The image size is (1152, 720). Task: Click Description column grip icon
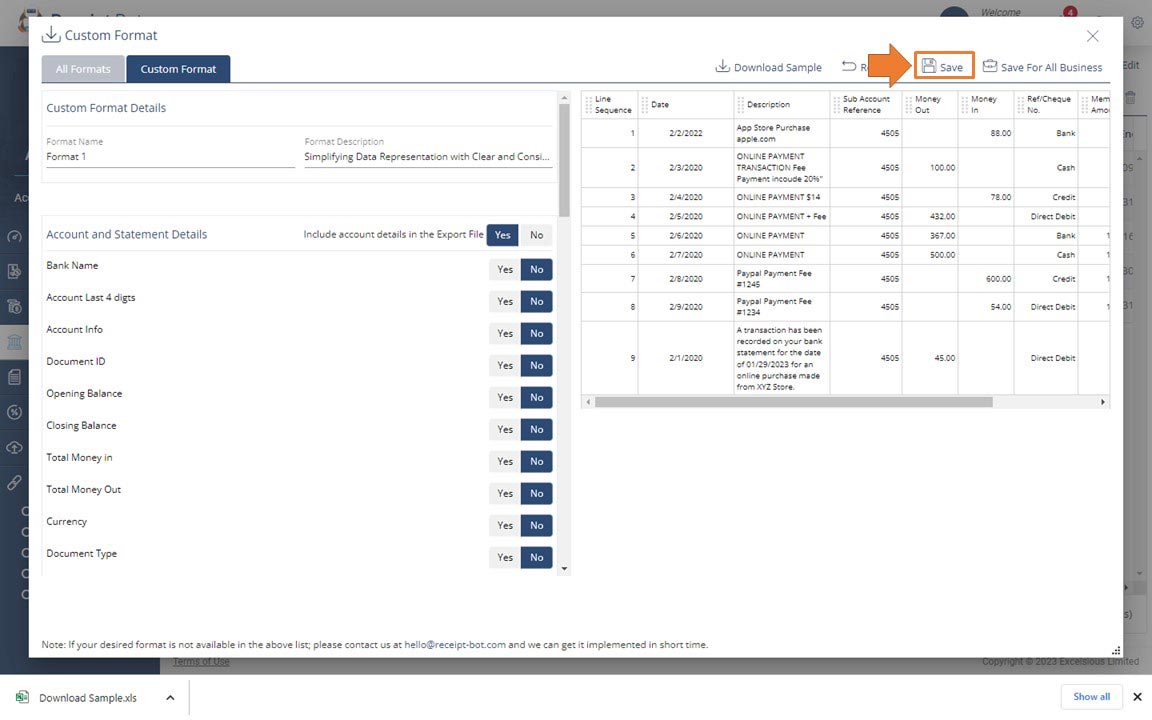740,105
